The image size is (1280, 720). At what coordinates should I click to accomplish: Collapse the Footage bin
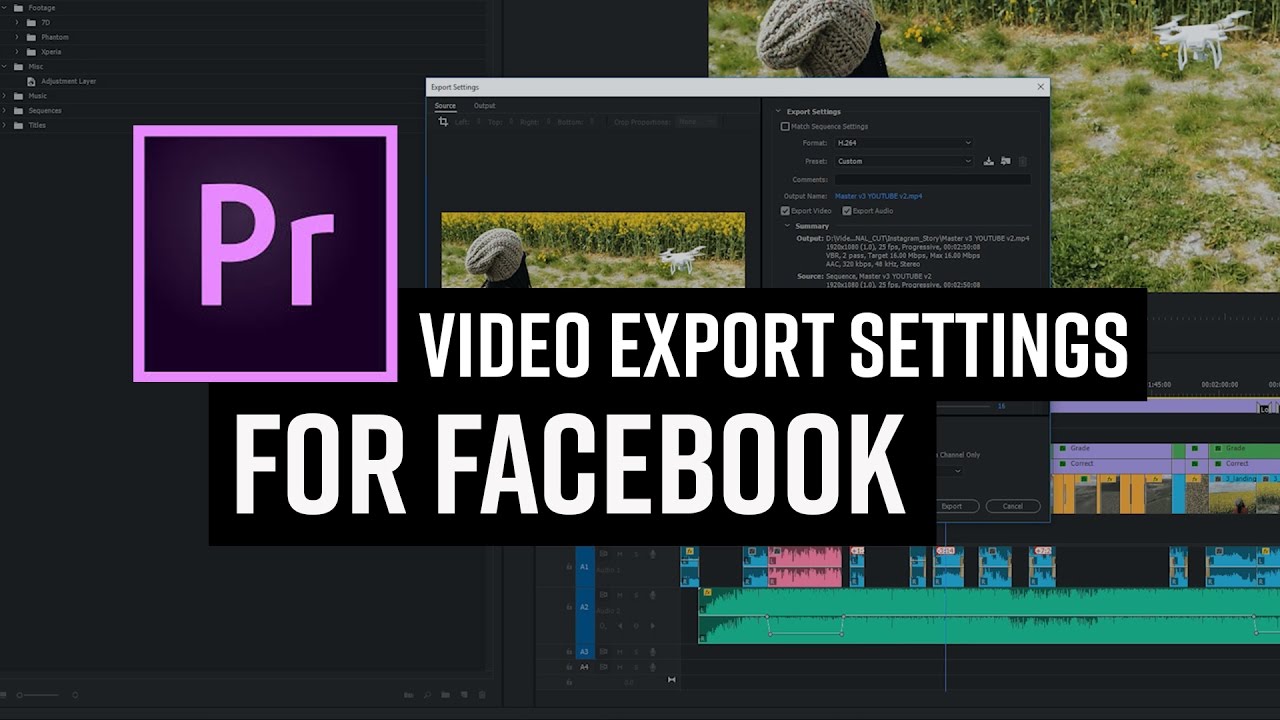click(x=5, y=8)
